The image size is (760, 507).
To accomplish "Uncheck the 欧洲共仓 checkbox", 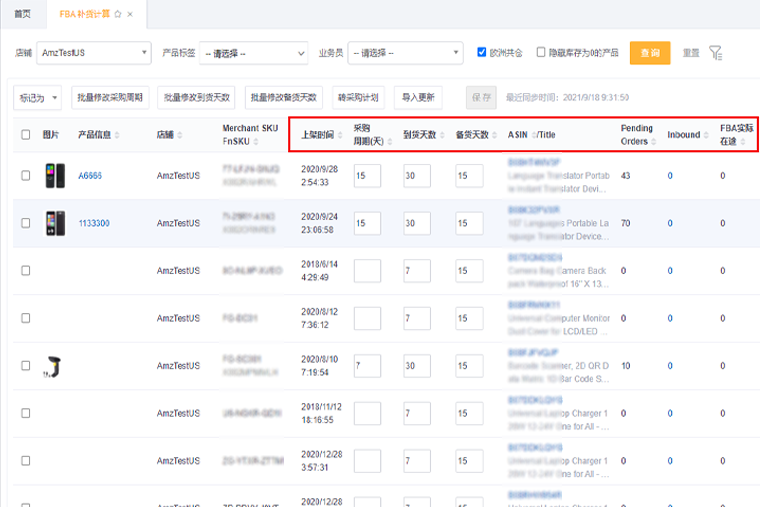I will (482, 52).
